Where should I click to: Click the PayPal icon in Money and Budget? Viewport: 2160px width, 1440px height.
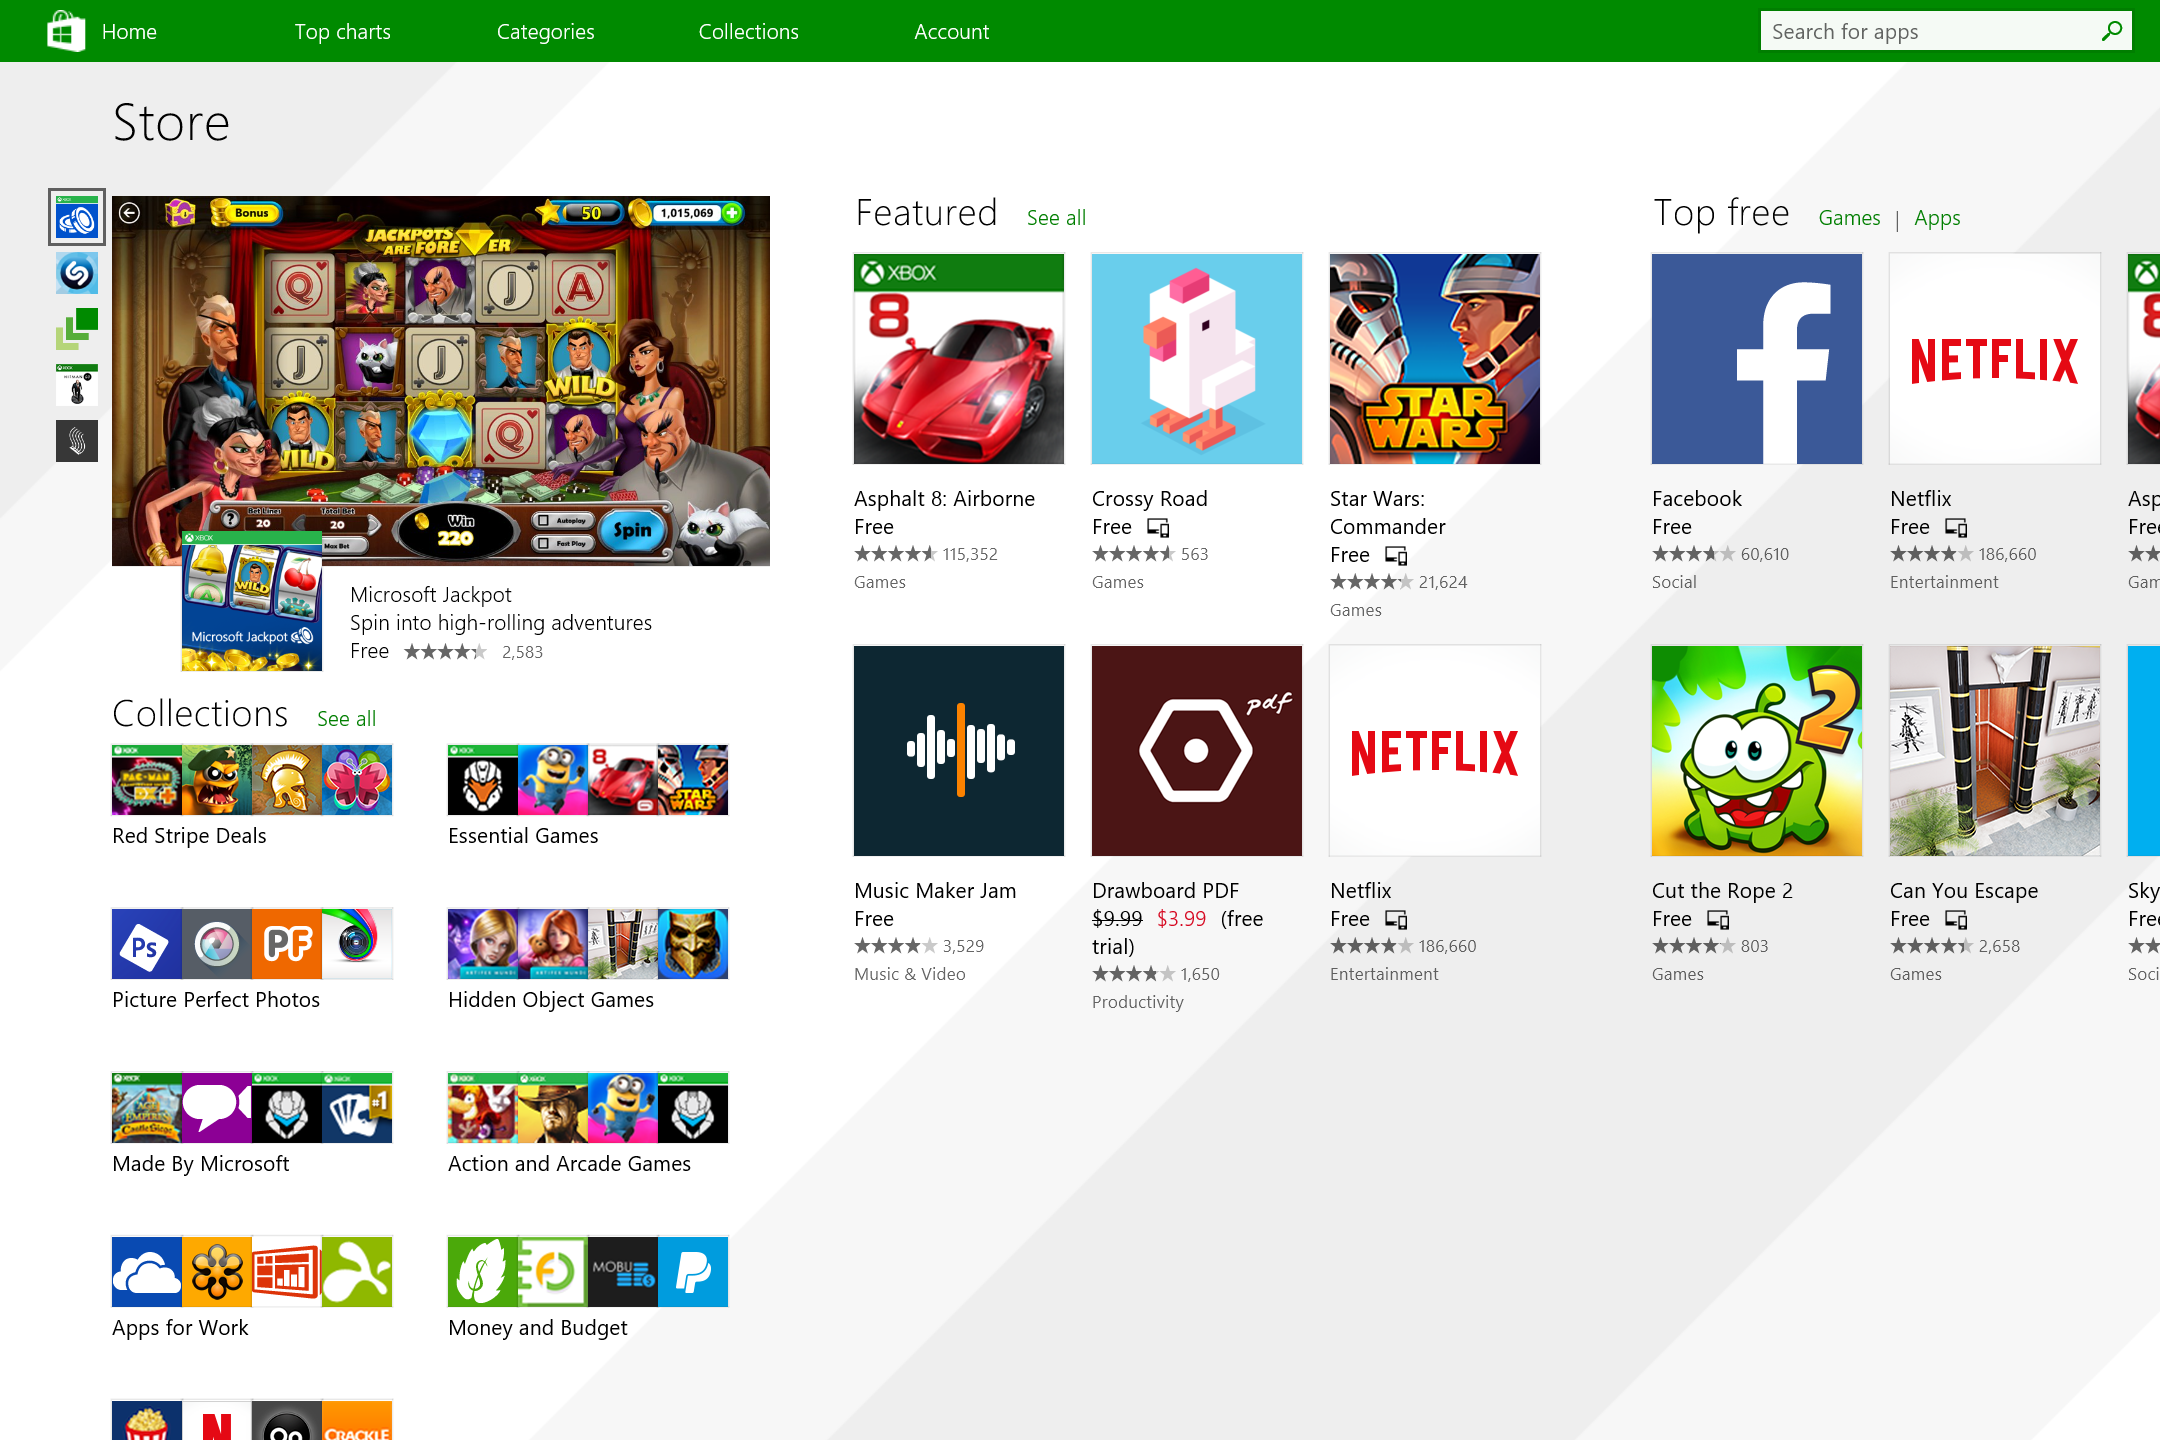point(693,1272)
